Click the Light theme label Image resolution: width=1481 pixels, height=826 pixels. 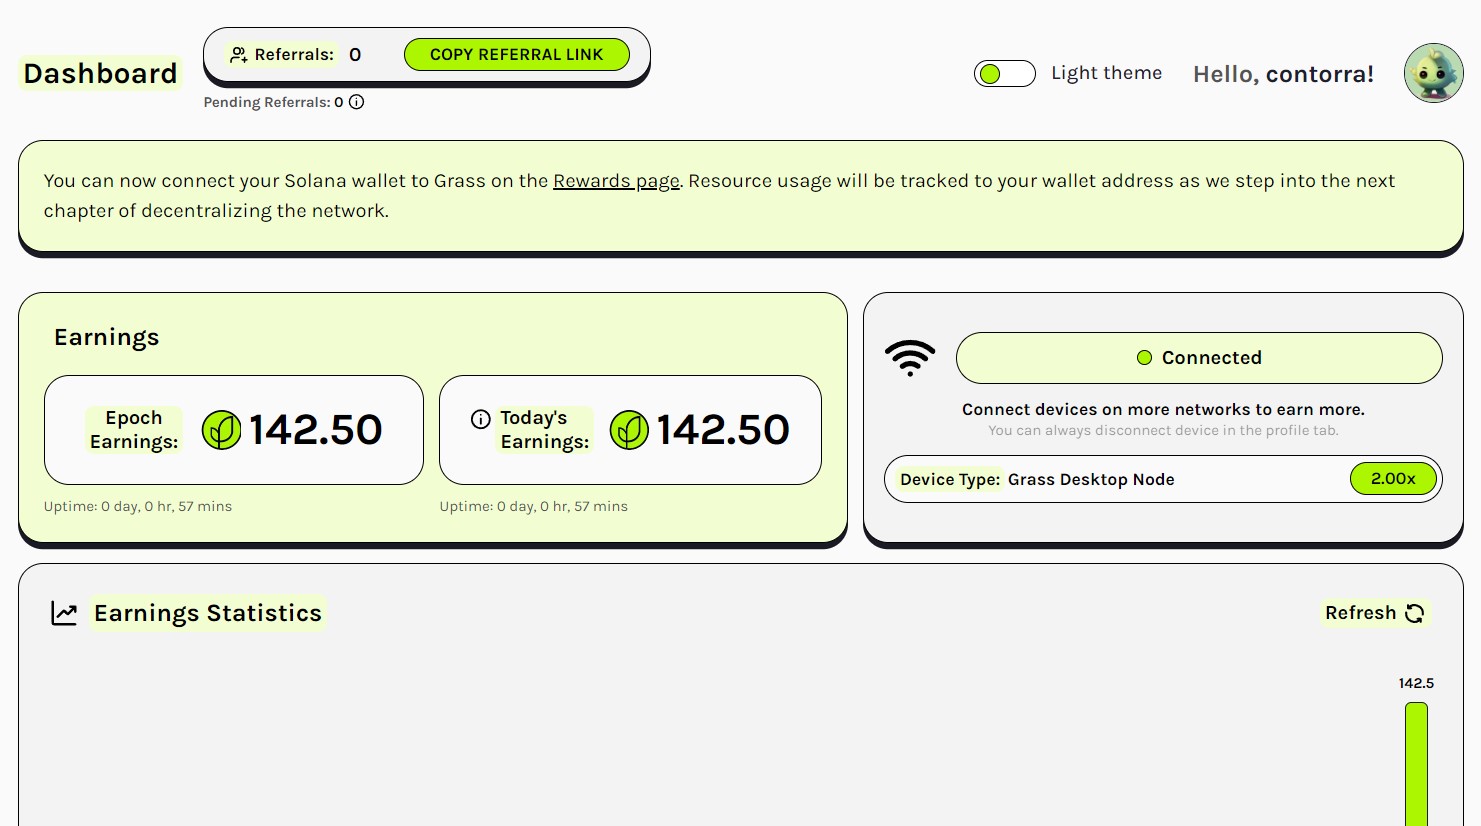1106,73
